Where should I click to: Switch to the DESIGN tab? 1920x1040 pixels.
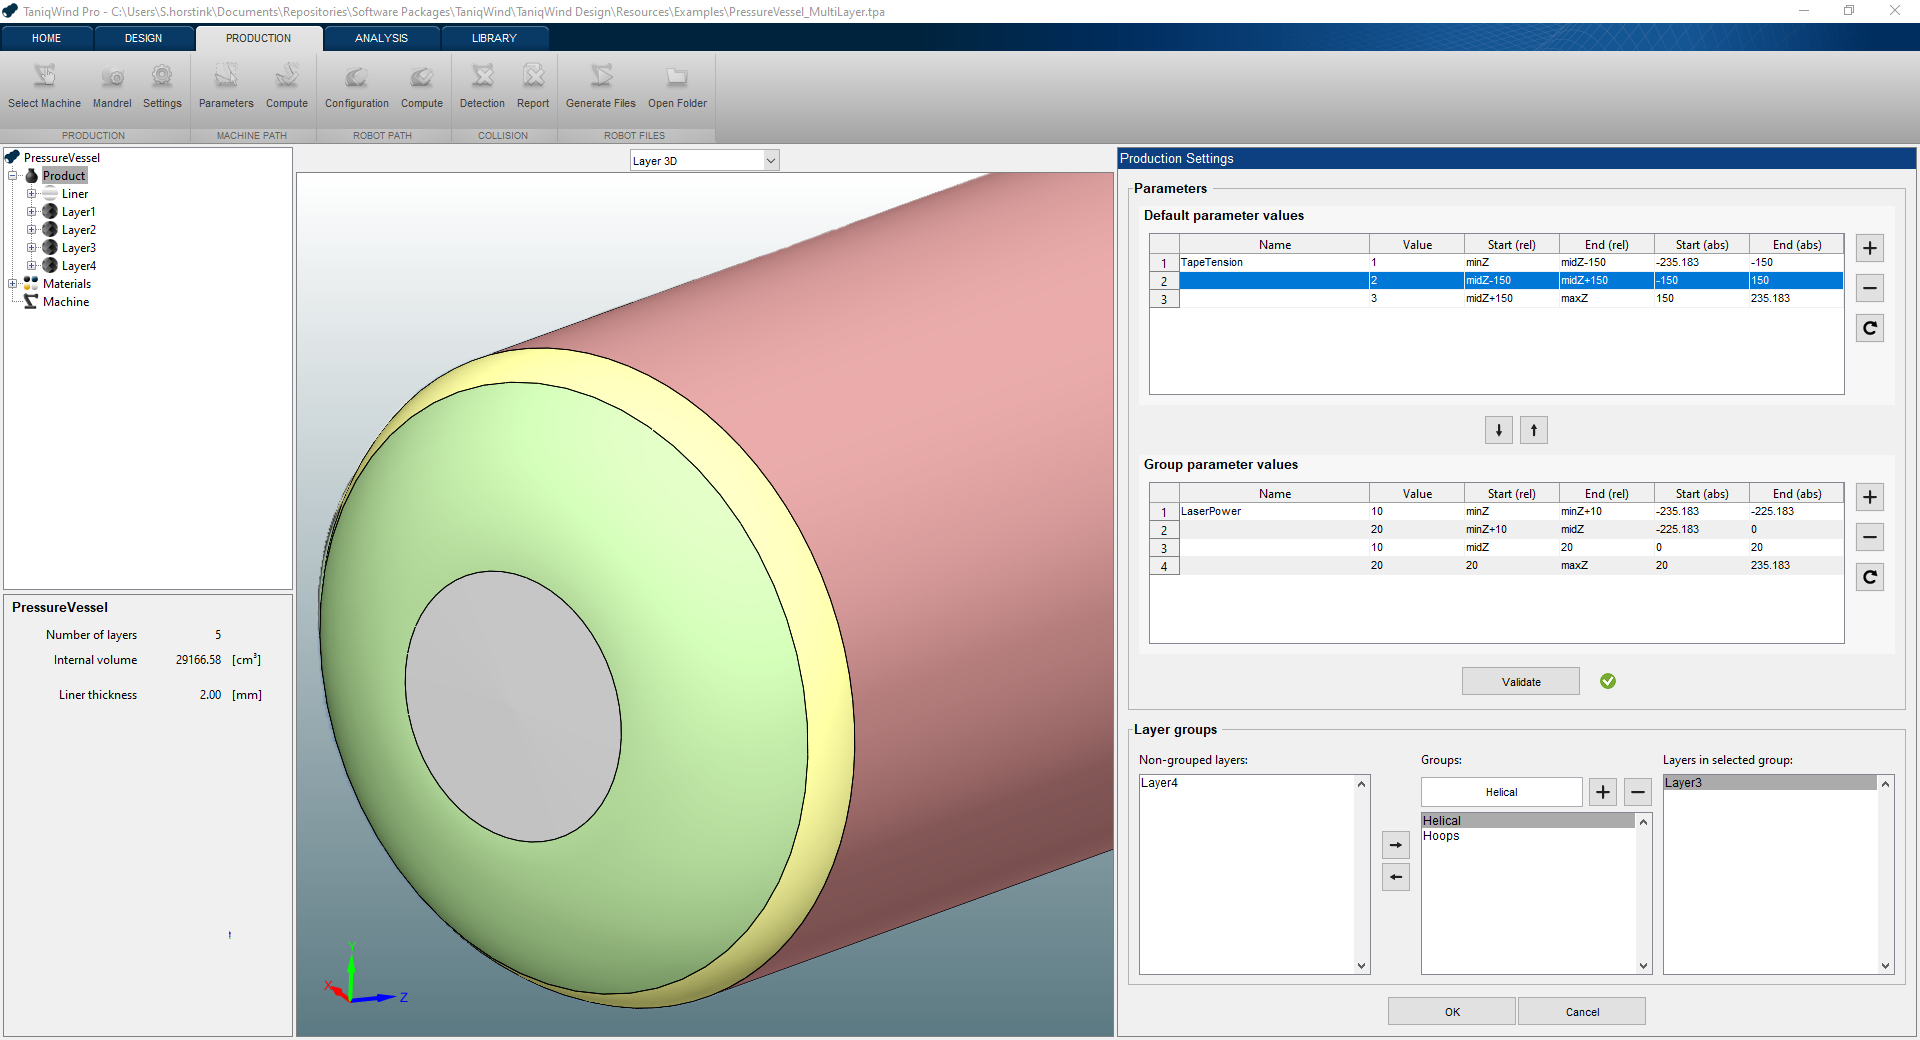pos(144,38)
